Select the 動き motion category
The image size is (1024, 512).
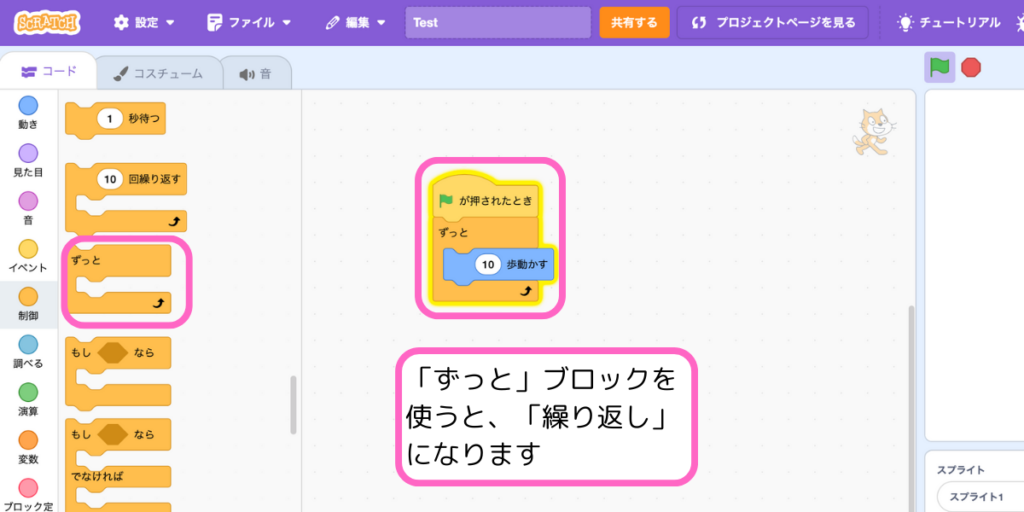pyautogui.click(x=28, y=112)
